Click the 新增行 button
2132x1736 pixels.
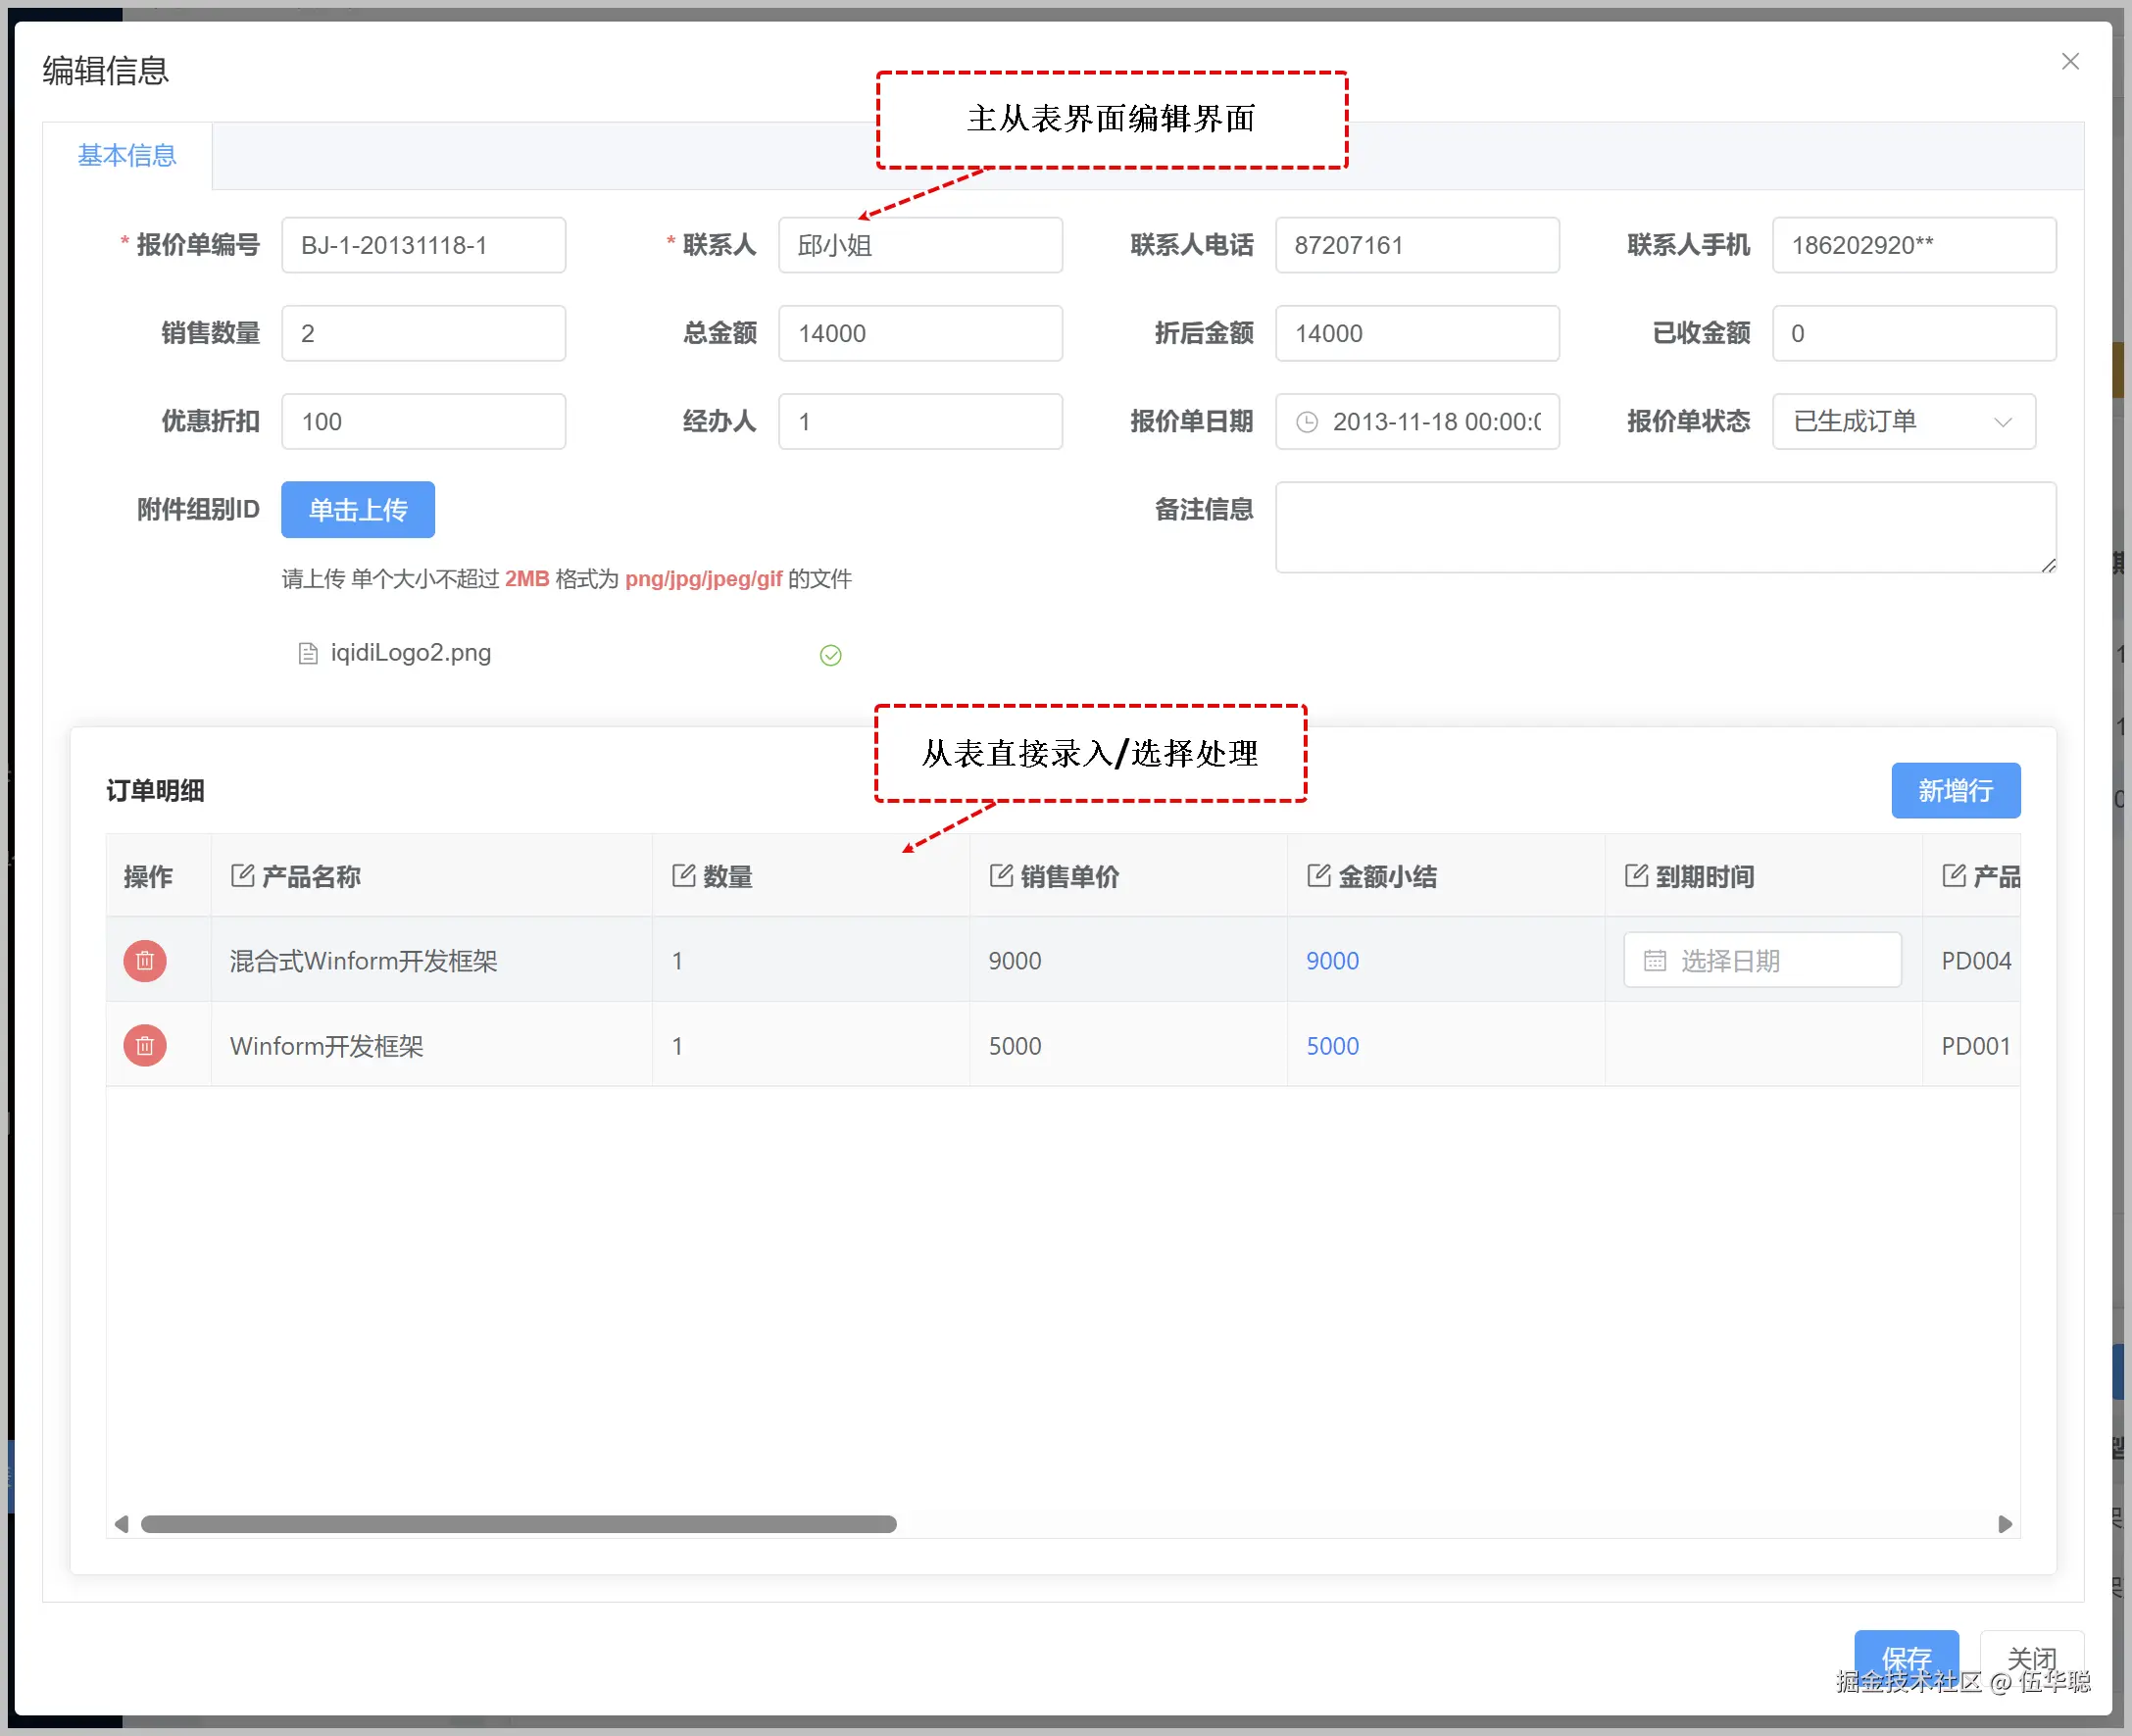pos(1955,791)
